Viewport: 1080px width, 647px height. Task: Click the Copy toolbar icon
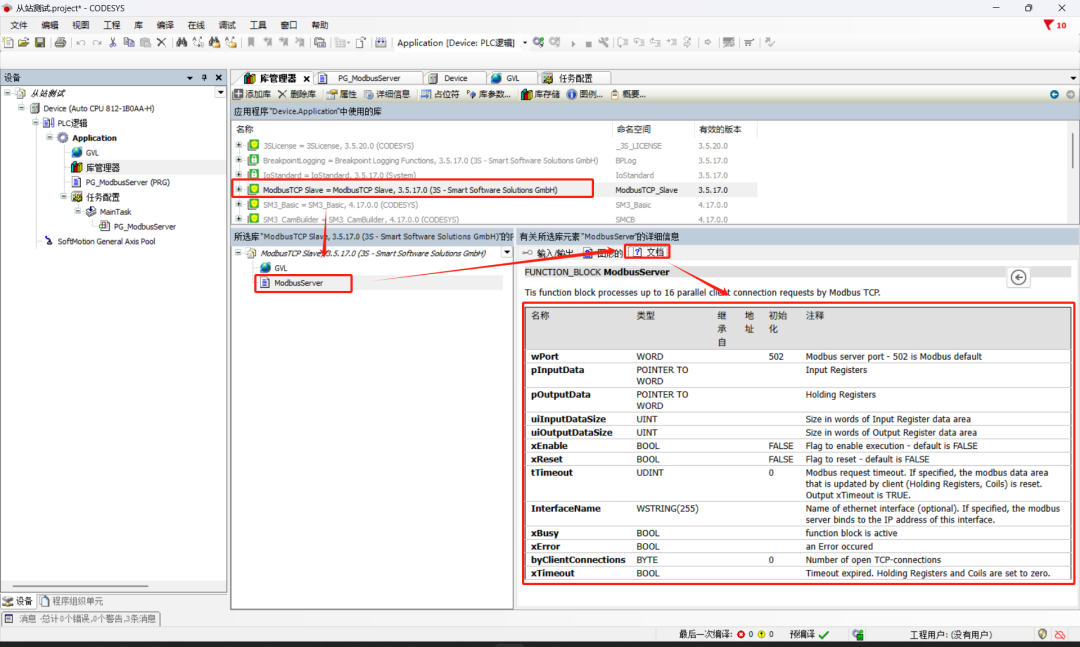(x=129, y=43)
